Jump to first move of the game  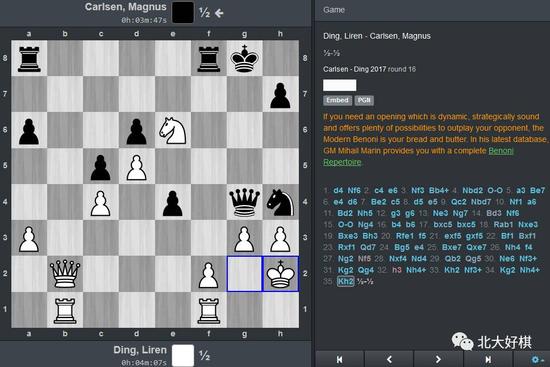pyautogui.click(x=340, y=359)
